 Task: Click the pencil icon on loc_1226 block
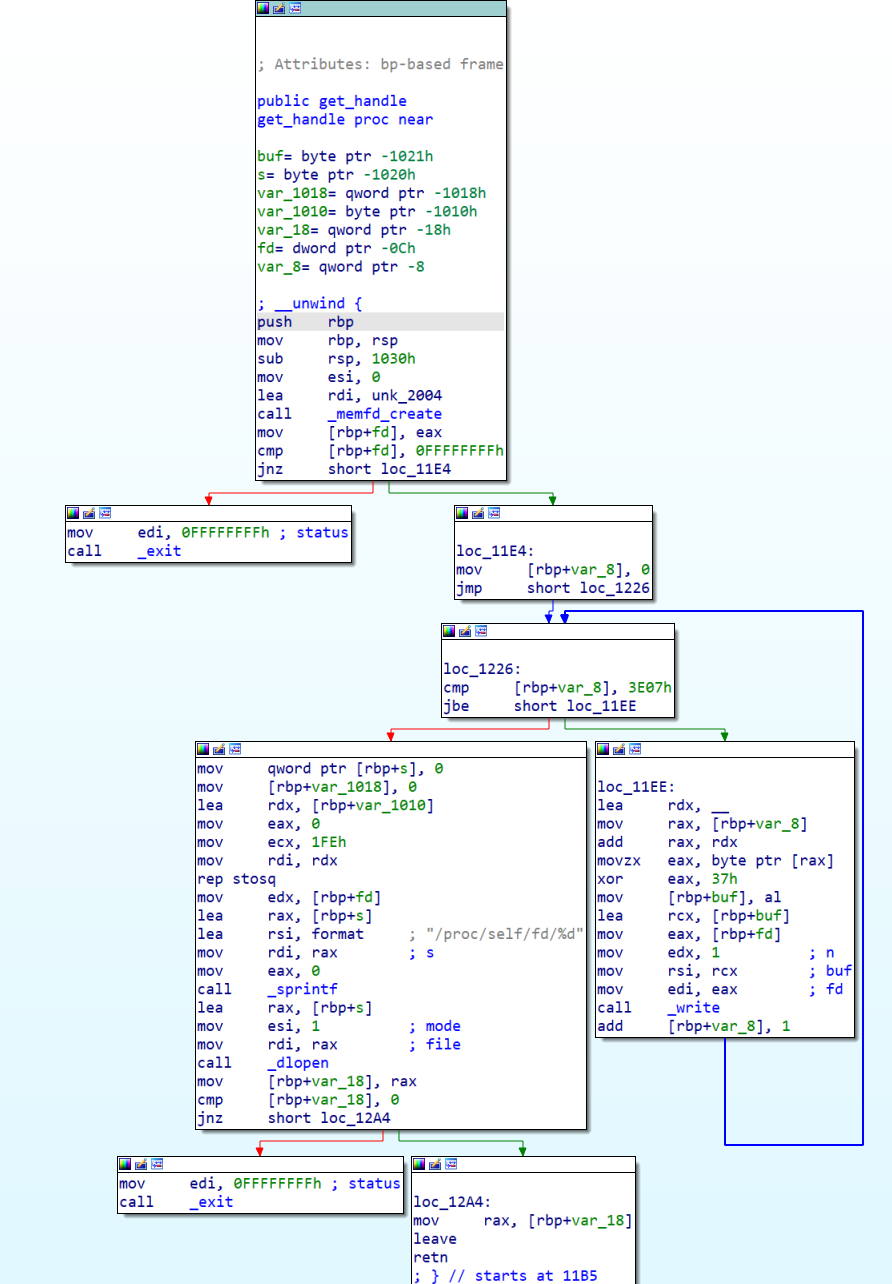(x=464, y=631)
